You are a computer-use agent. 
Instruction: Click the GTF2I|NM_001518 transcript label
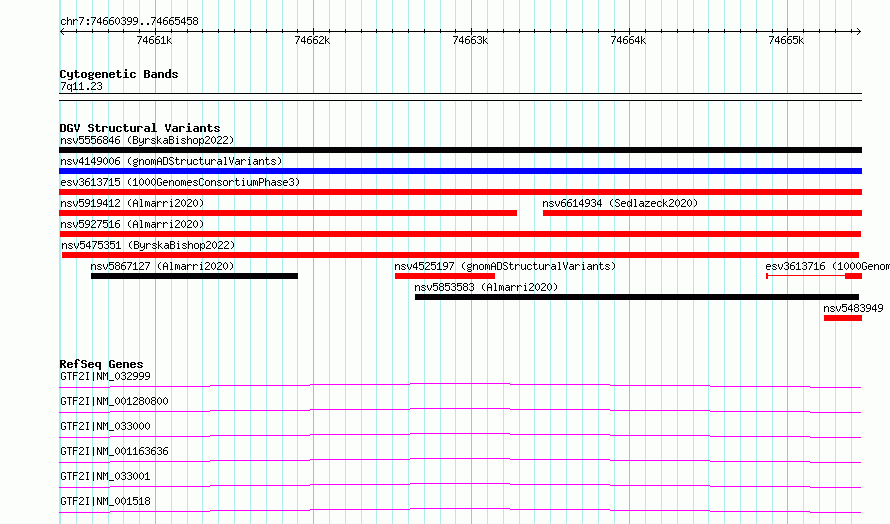[x=105, y=501]
